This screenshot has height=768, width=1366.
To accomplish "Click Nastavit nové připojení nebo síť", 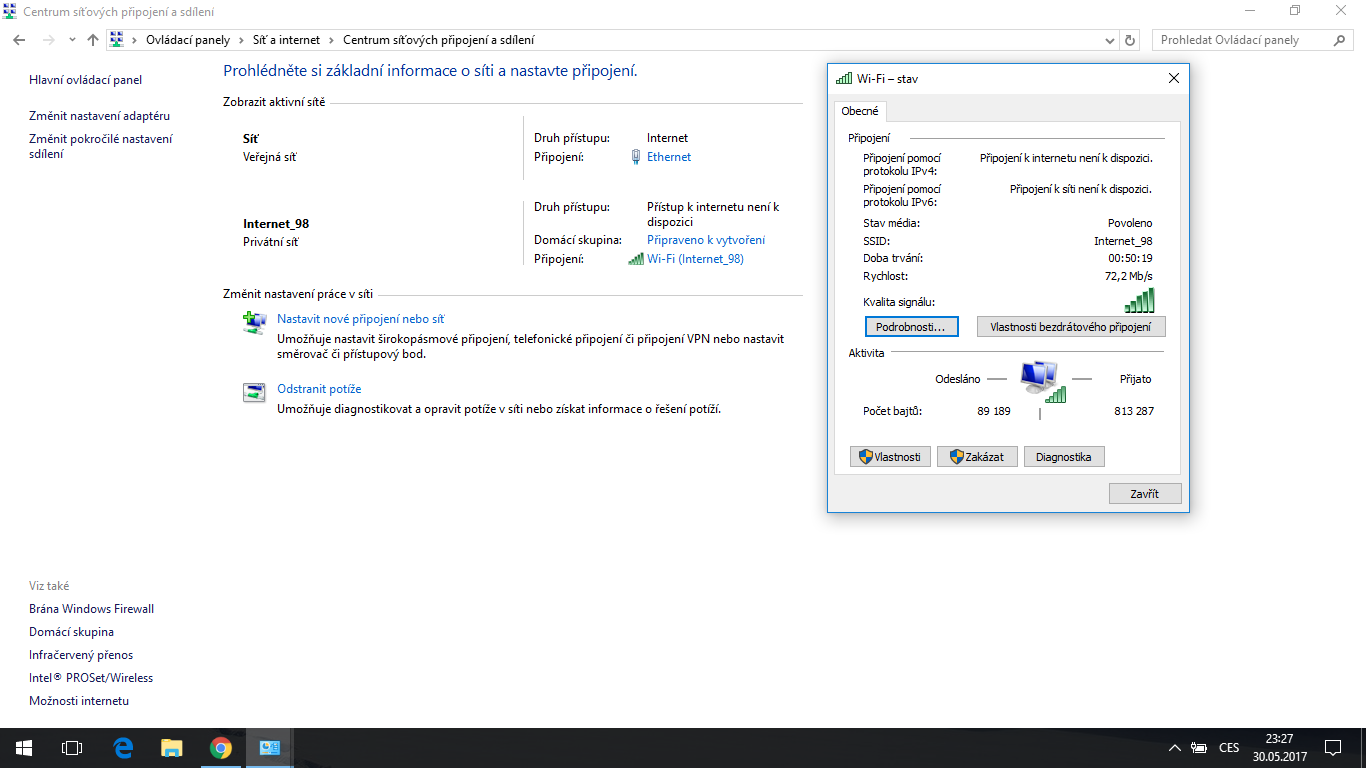I will 361,319.
